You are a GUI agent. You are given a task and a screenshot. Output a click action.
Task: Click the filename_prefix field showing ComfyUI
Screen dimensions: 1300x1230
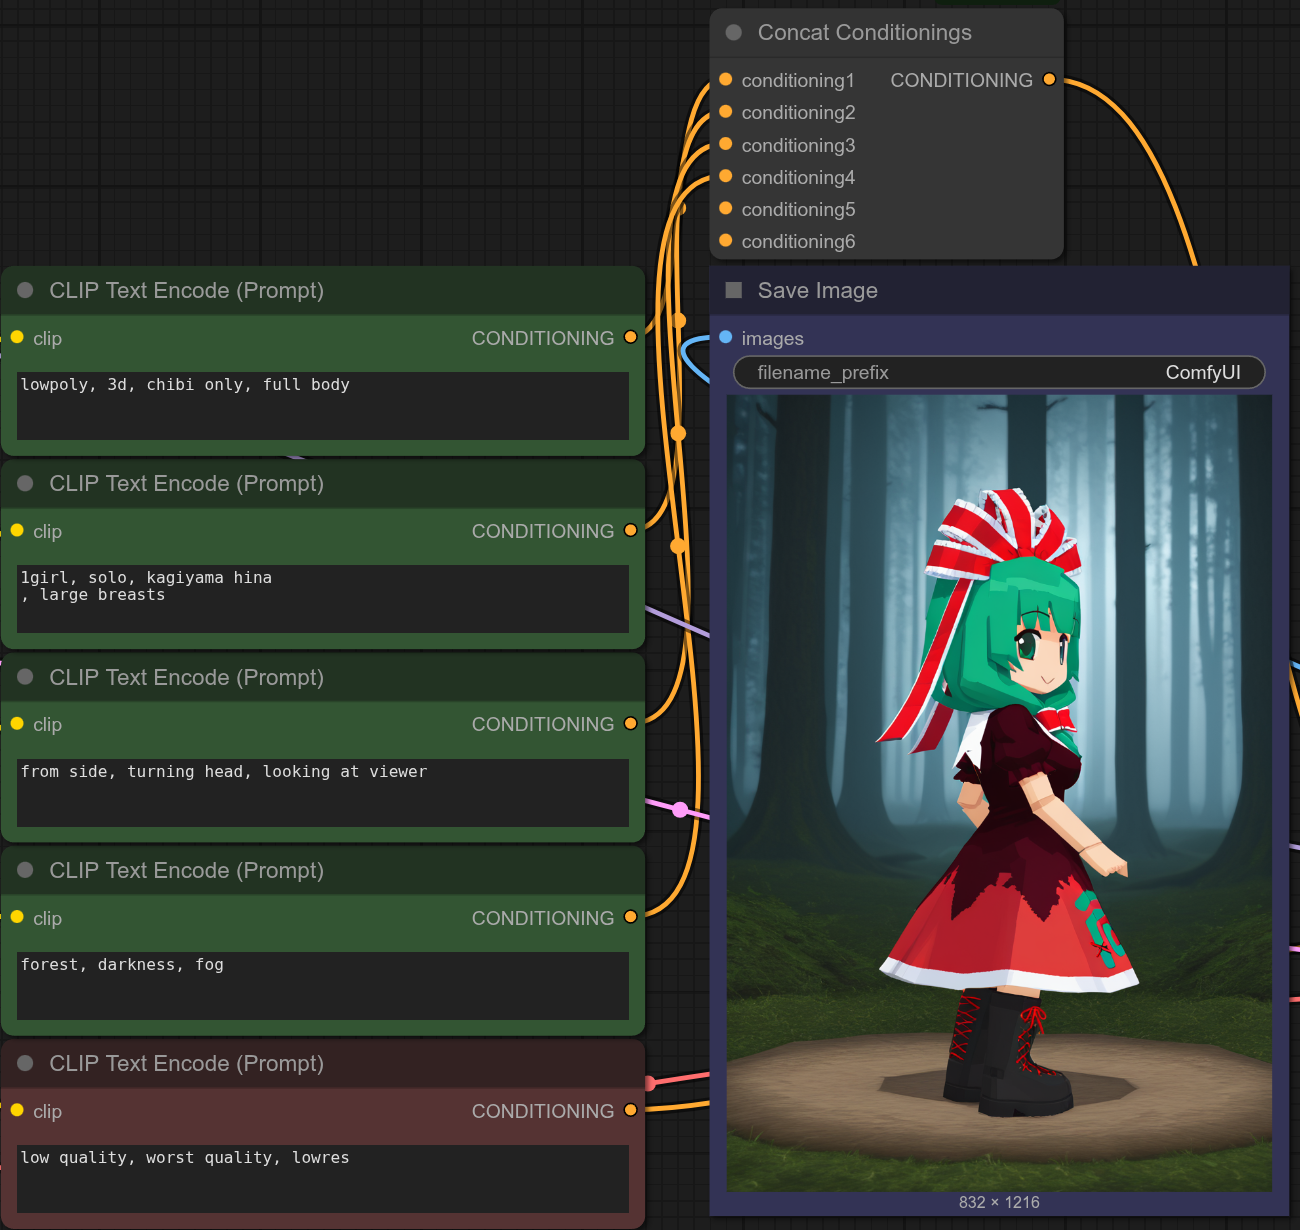(999, 372)
